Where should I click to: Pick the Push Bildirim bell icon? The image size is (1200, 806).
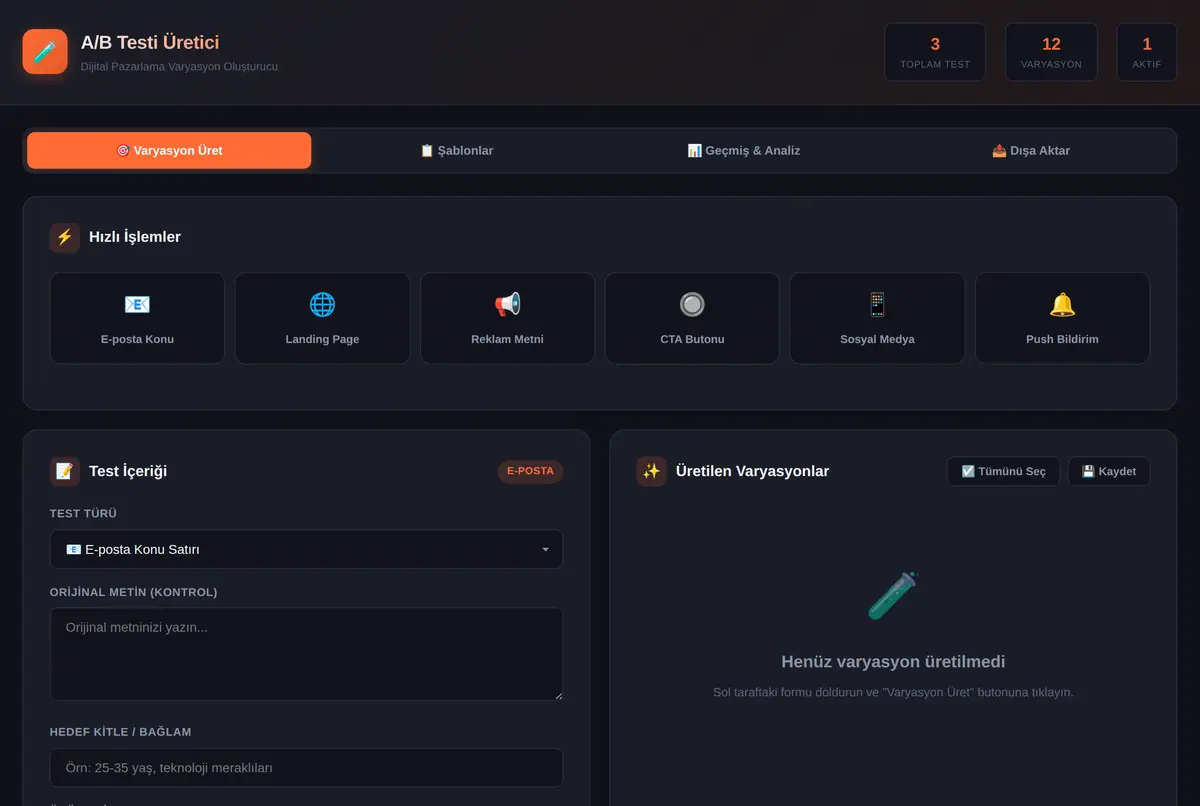click(x=1062, y=305)
